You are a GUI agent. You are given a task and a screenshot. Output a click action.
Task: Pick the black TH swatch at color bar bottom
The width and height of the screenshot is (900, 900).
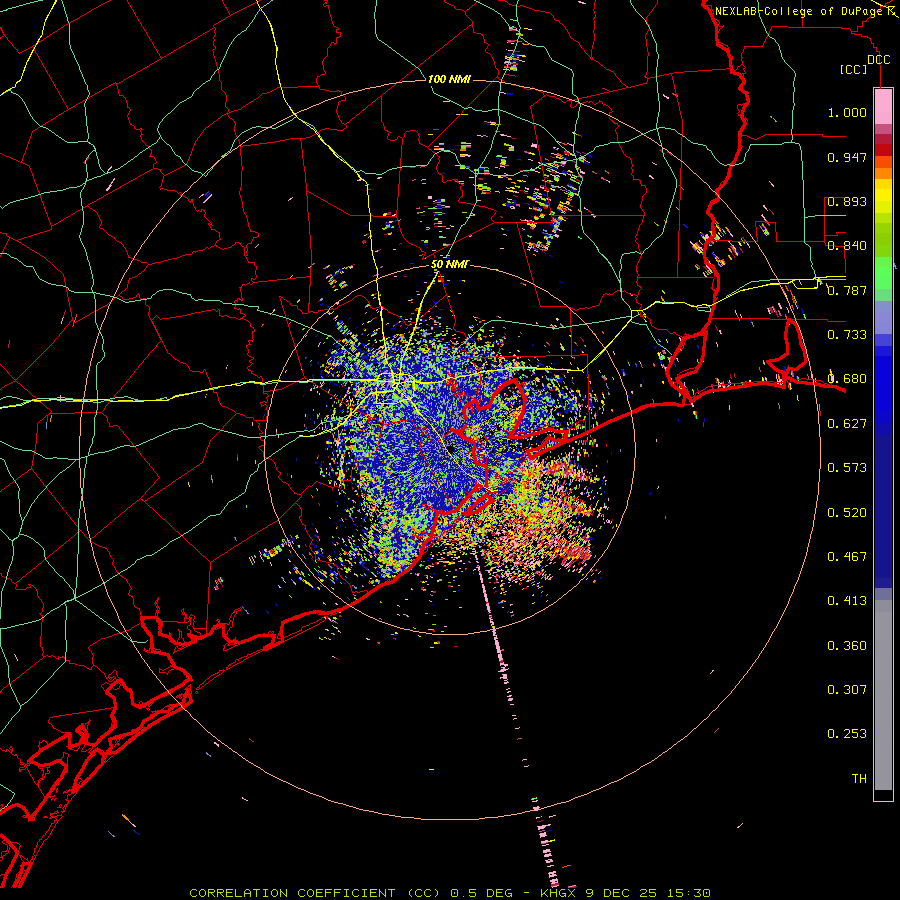(x=883, y=795)
